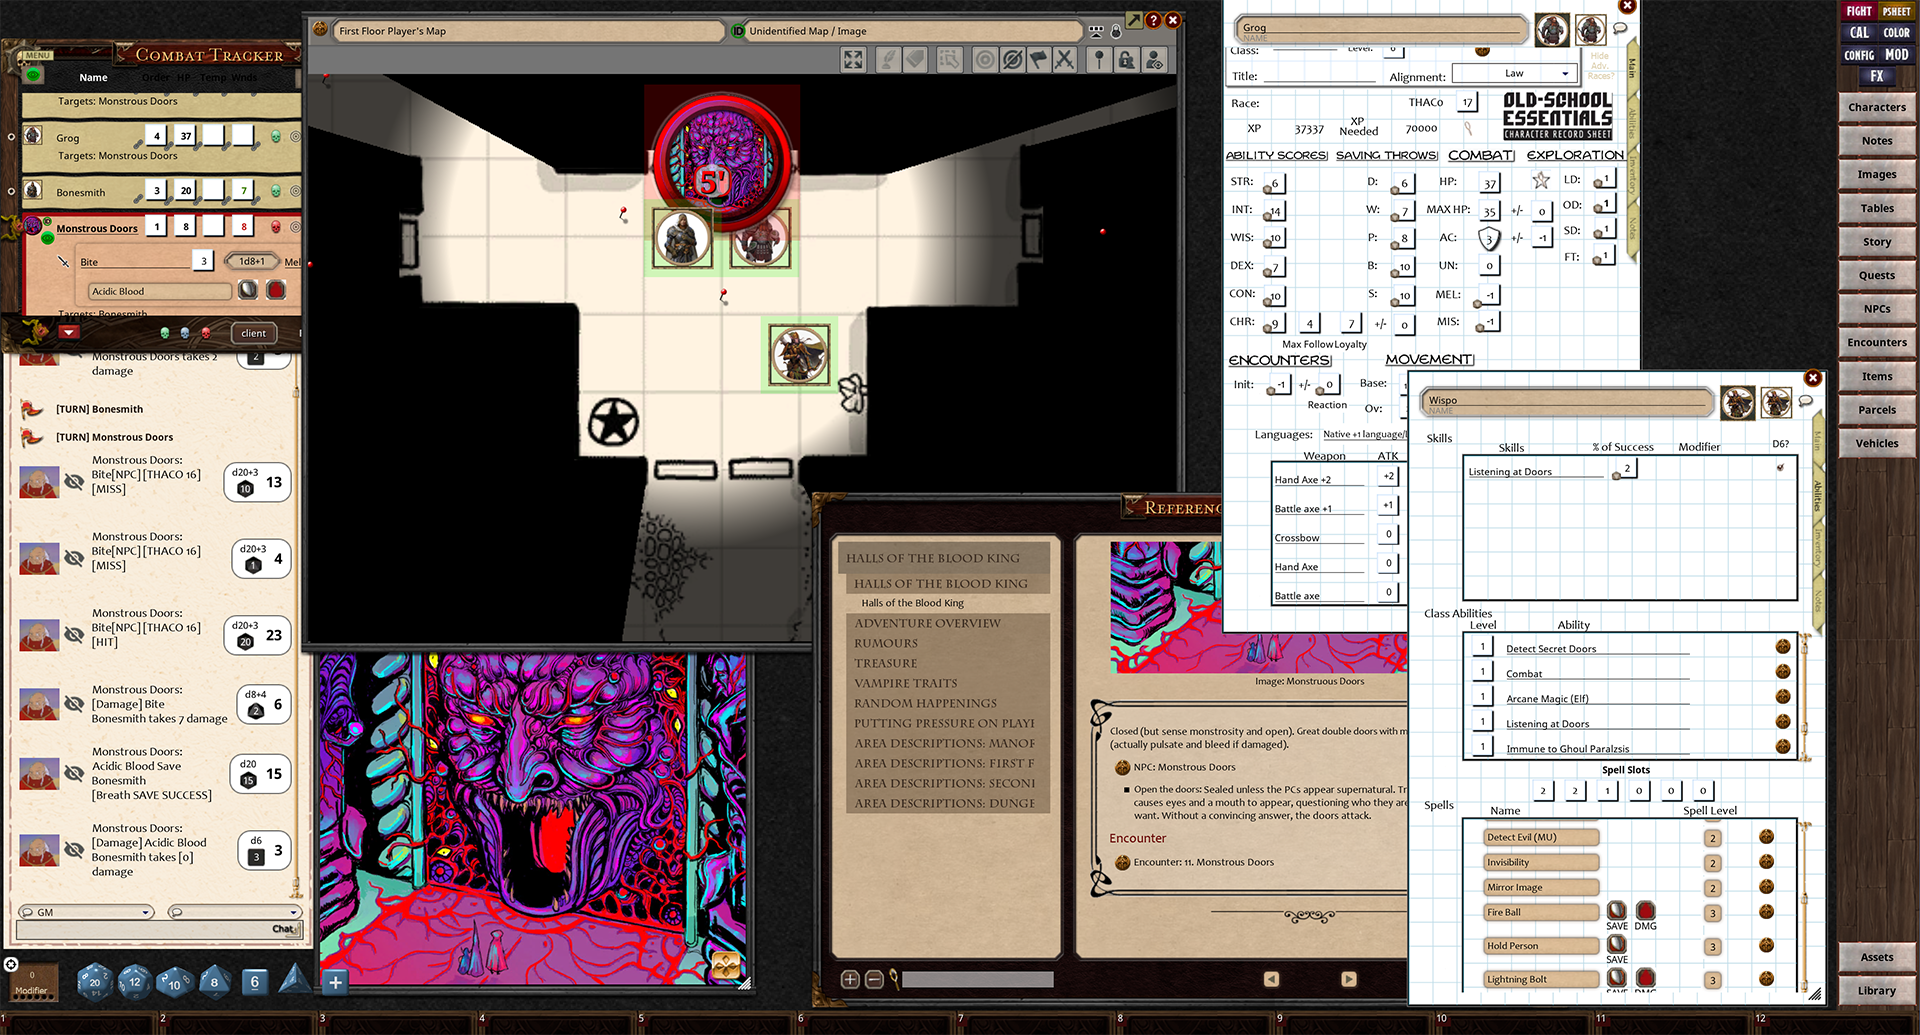This screenshot has width=1920, height=1035.
Task: Click the Wispo spells list scrollbar
Action: coord(1803,905)
